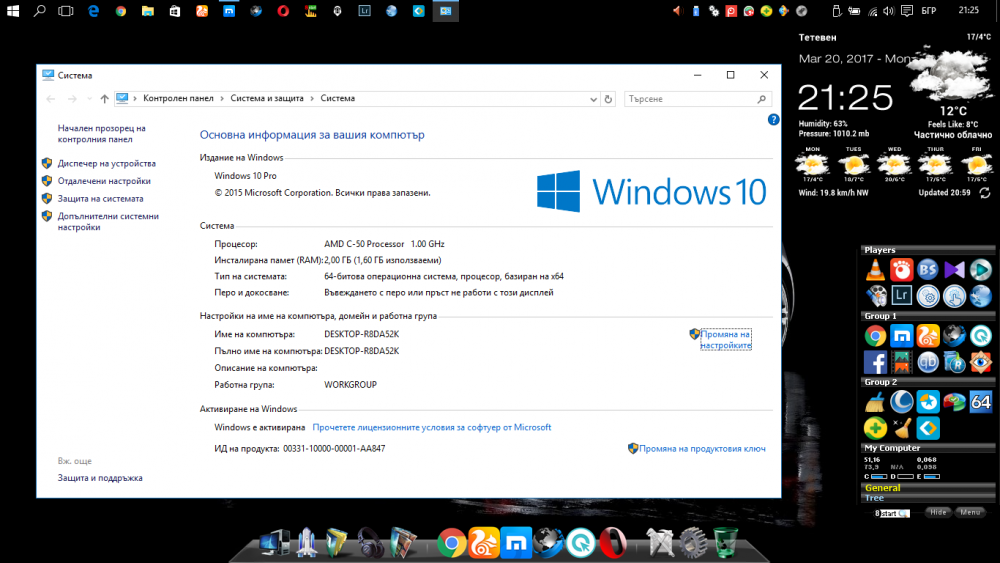Read Microsoft software license terms link
1000x563 pixels.
(431, 427)
